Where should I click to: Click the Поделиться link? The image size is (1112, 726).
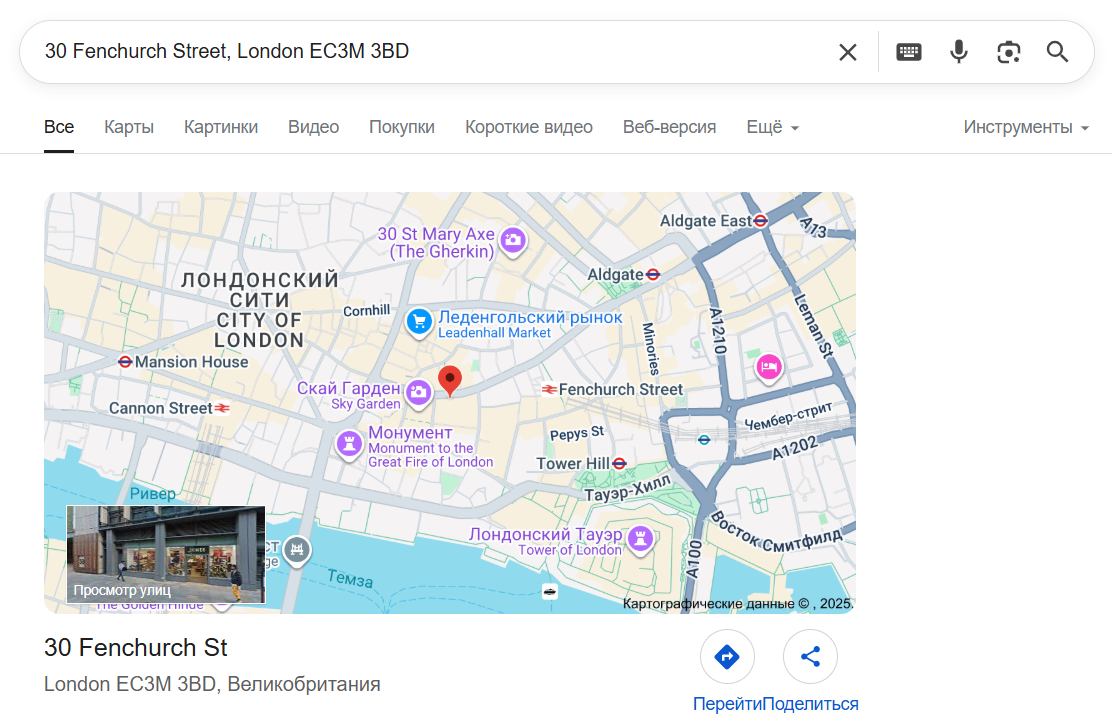click(x=810, y=704)
